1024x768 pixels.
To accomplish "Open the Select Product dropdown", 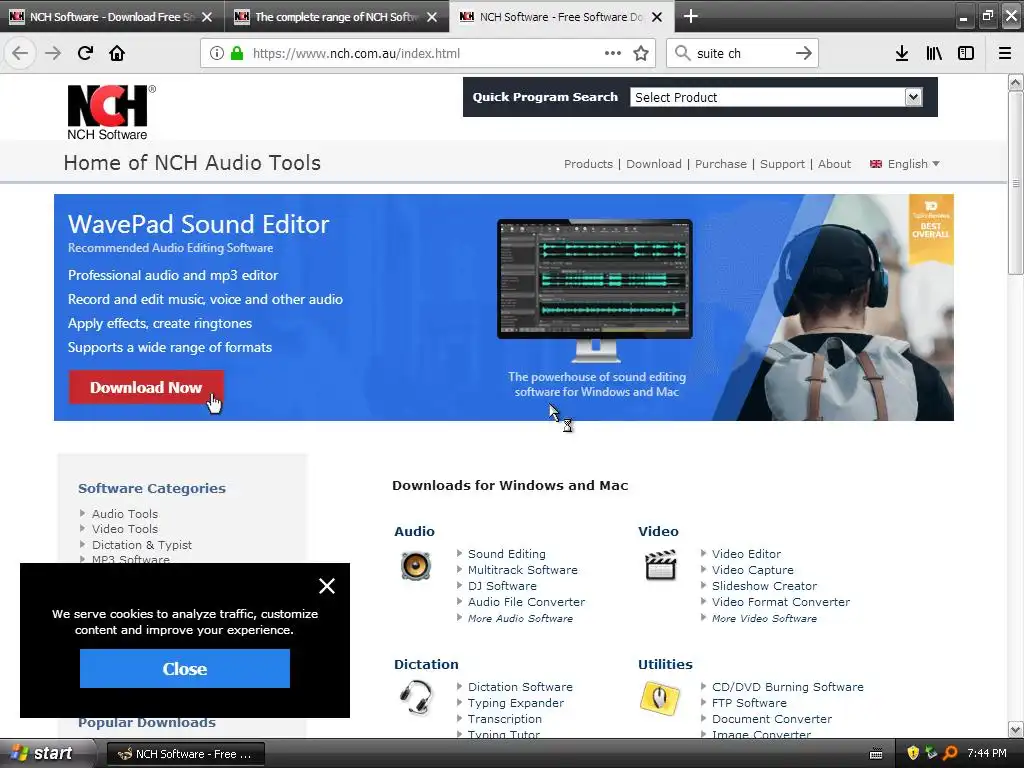I will tap(776, 97).
